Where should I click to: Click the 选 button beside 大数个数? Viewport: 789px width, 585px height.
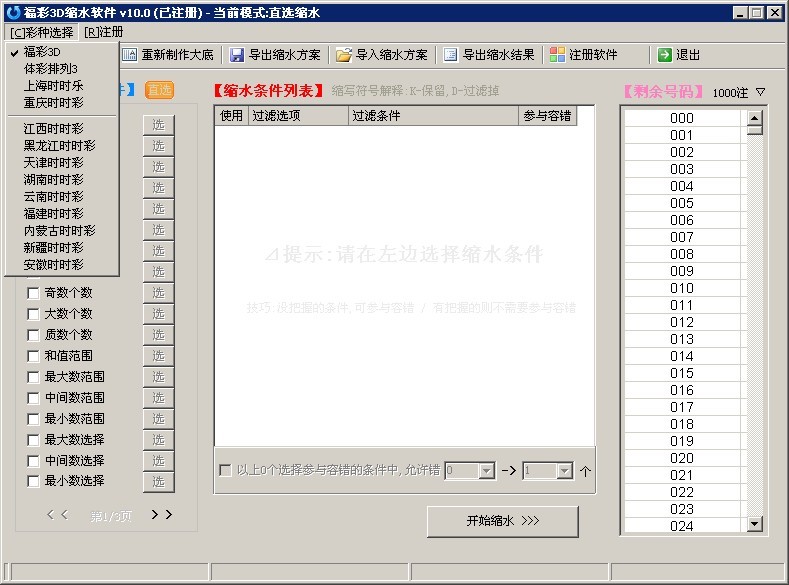(158, 314)
